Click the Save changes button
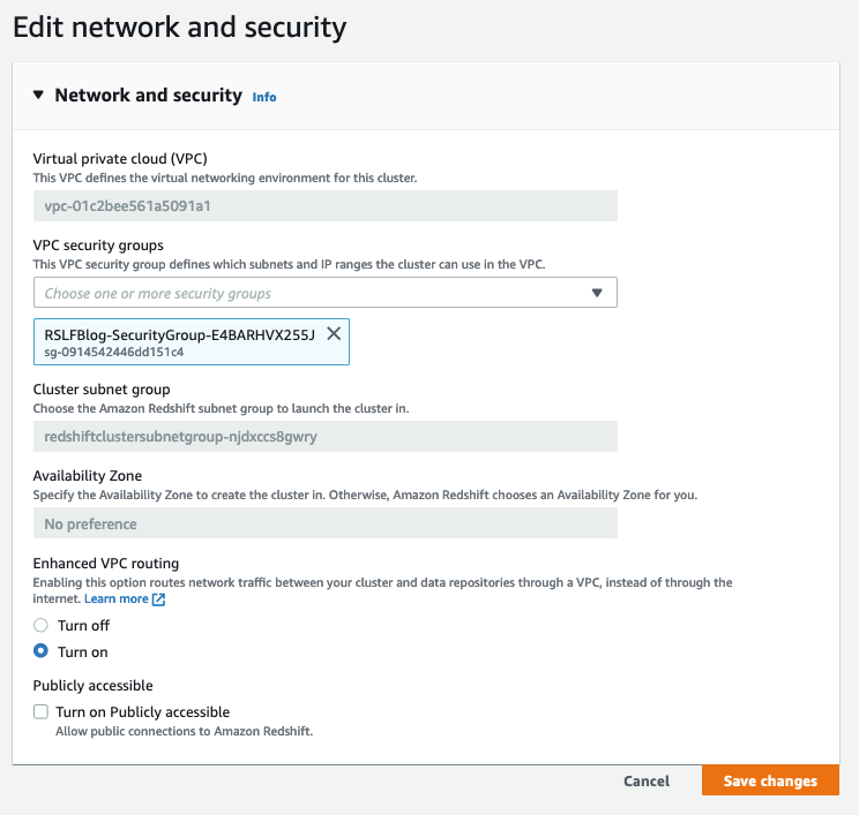This screenshot has width=860, height=816. [770, 781]
